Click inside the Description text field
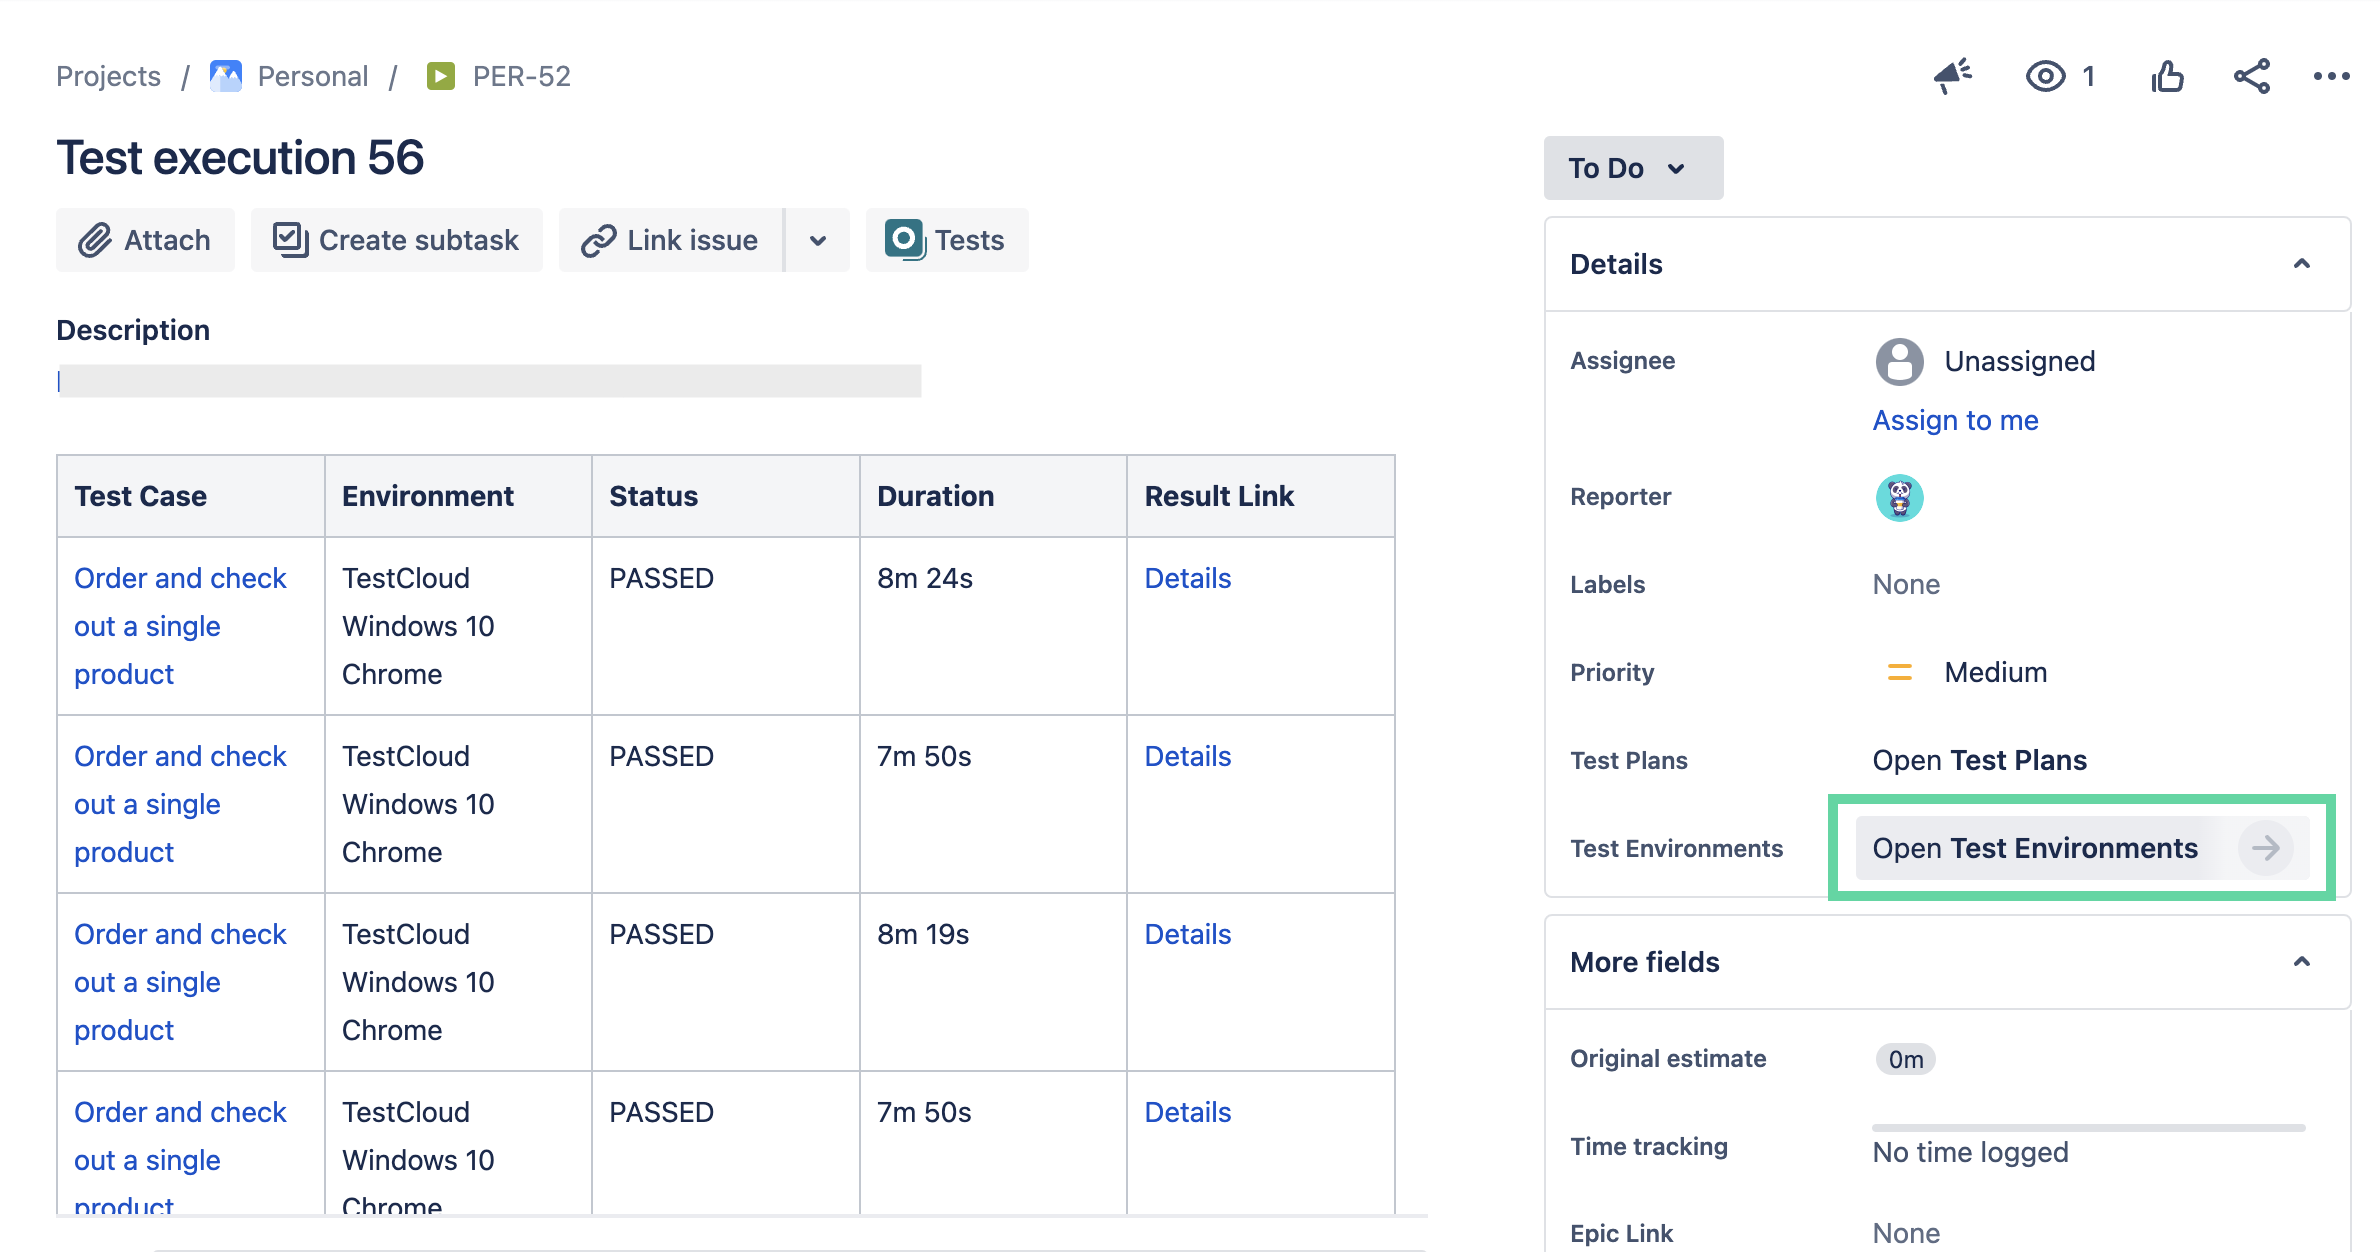Viewport: 2380px width, 1252px height. click(489, 381)
